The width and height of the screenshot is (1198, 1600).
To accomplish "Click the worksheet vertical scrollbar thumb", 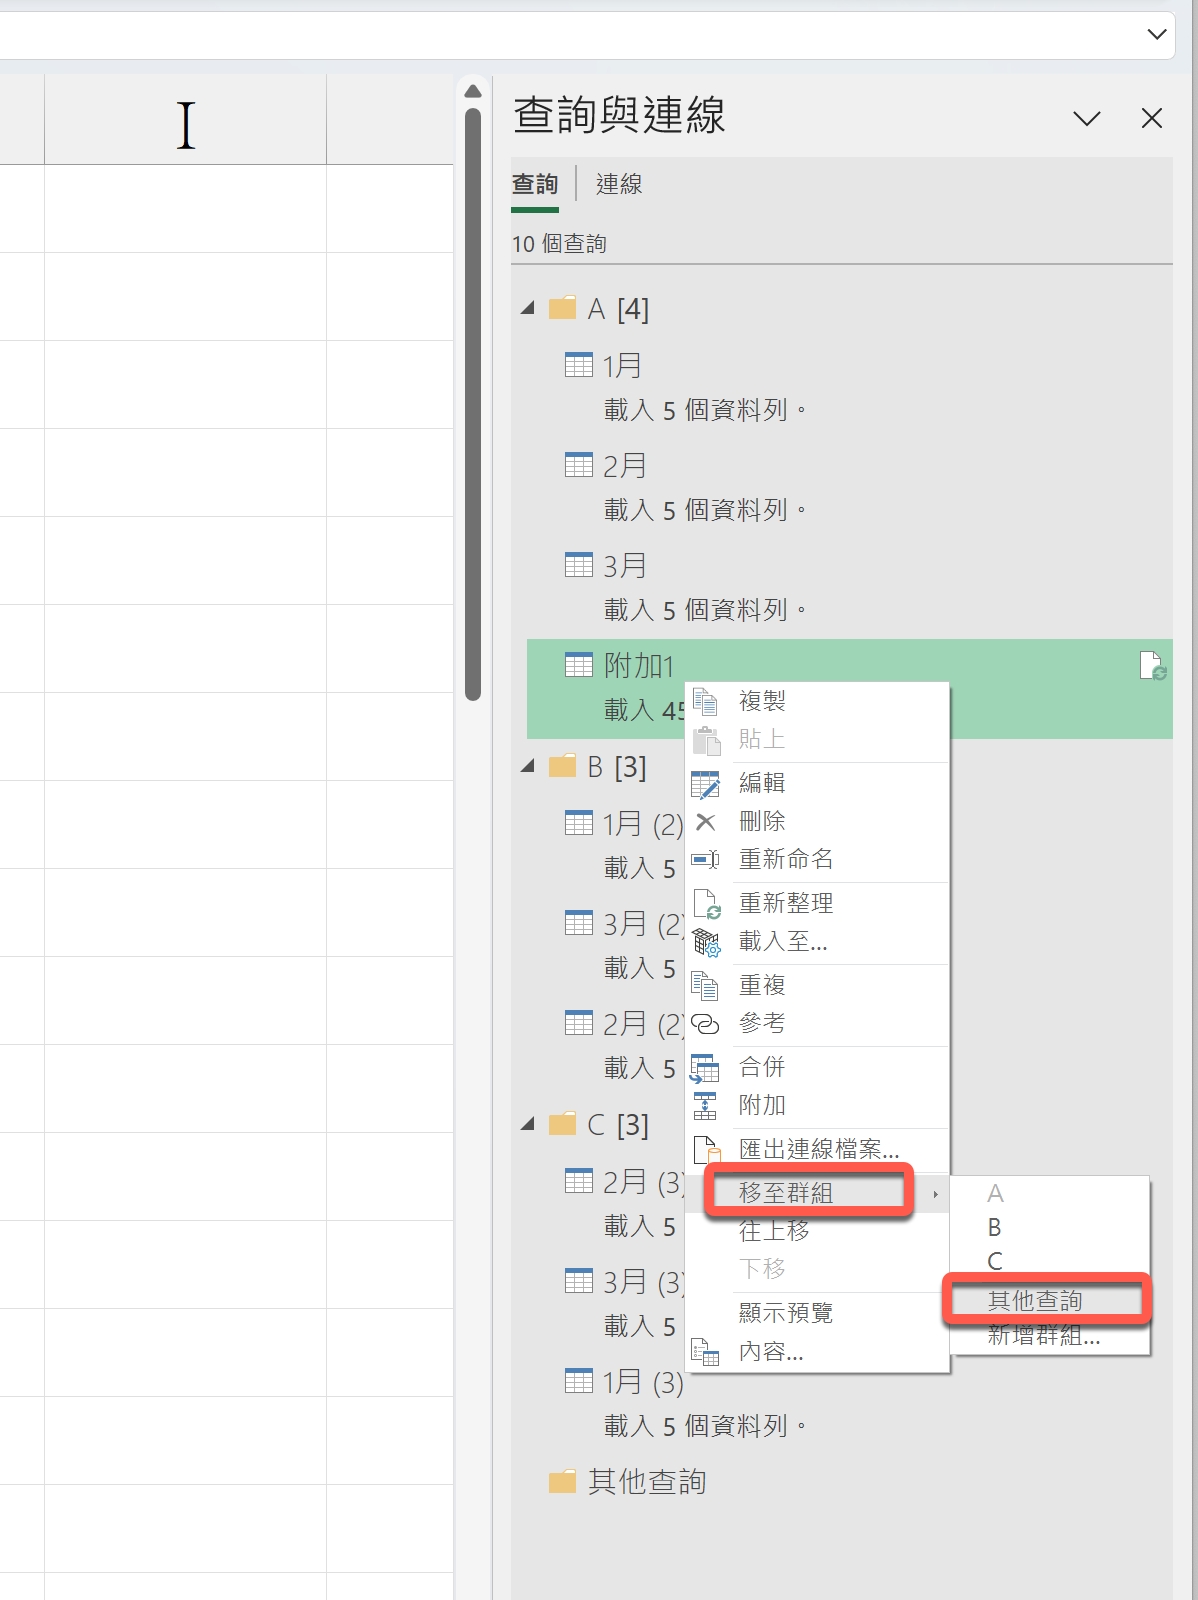I will point(473,404).
